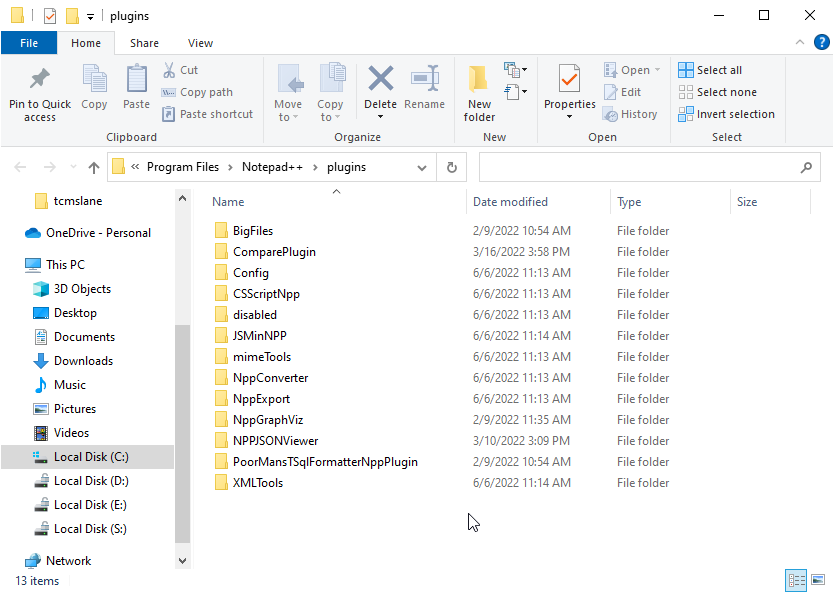Switch to Details view layout icon
Viewport: 834px width, 593px height.
(796, 580)
